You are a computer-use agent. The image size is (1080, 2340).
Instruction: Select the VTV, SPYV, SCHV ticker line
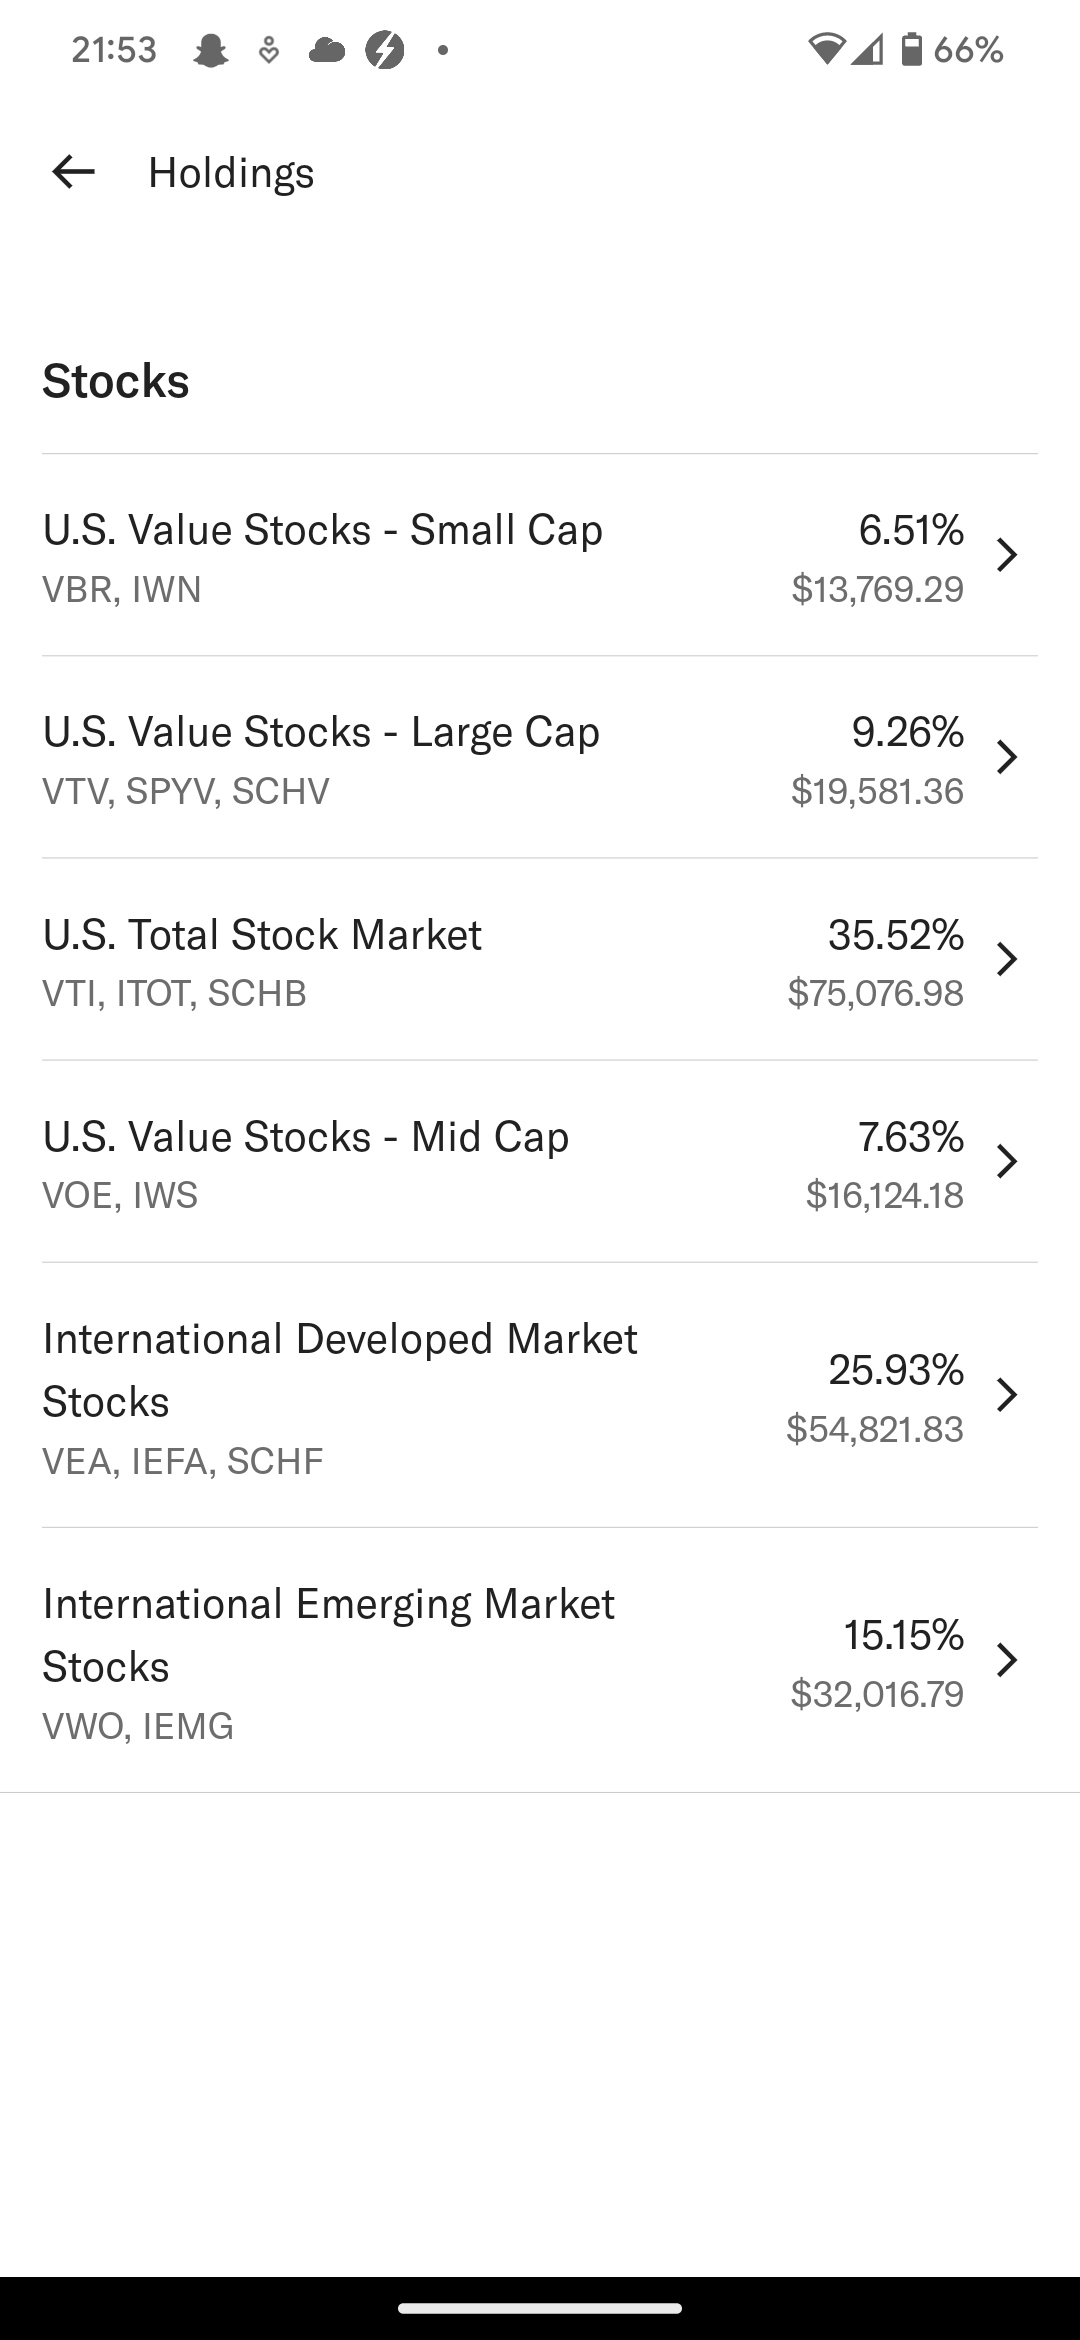pos(186,792)
